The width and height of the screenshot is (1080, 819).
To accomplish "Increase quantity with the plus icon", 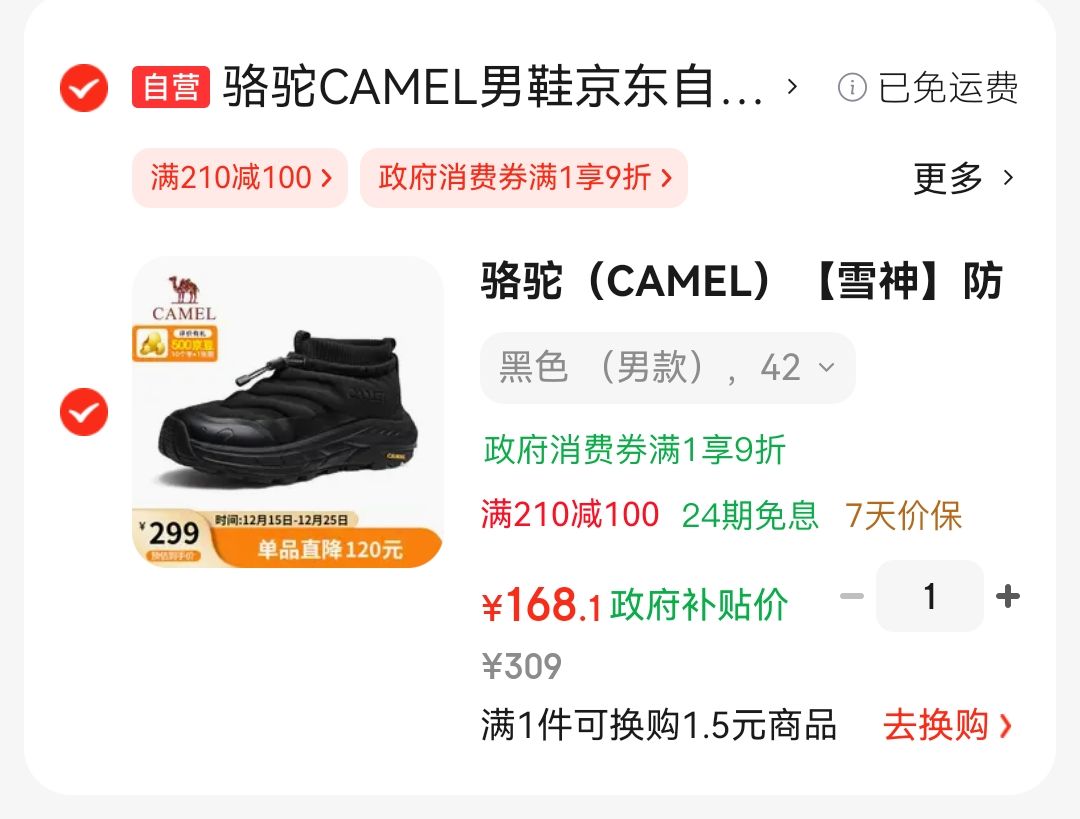I will click(1008, 597).
